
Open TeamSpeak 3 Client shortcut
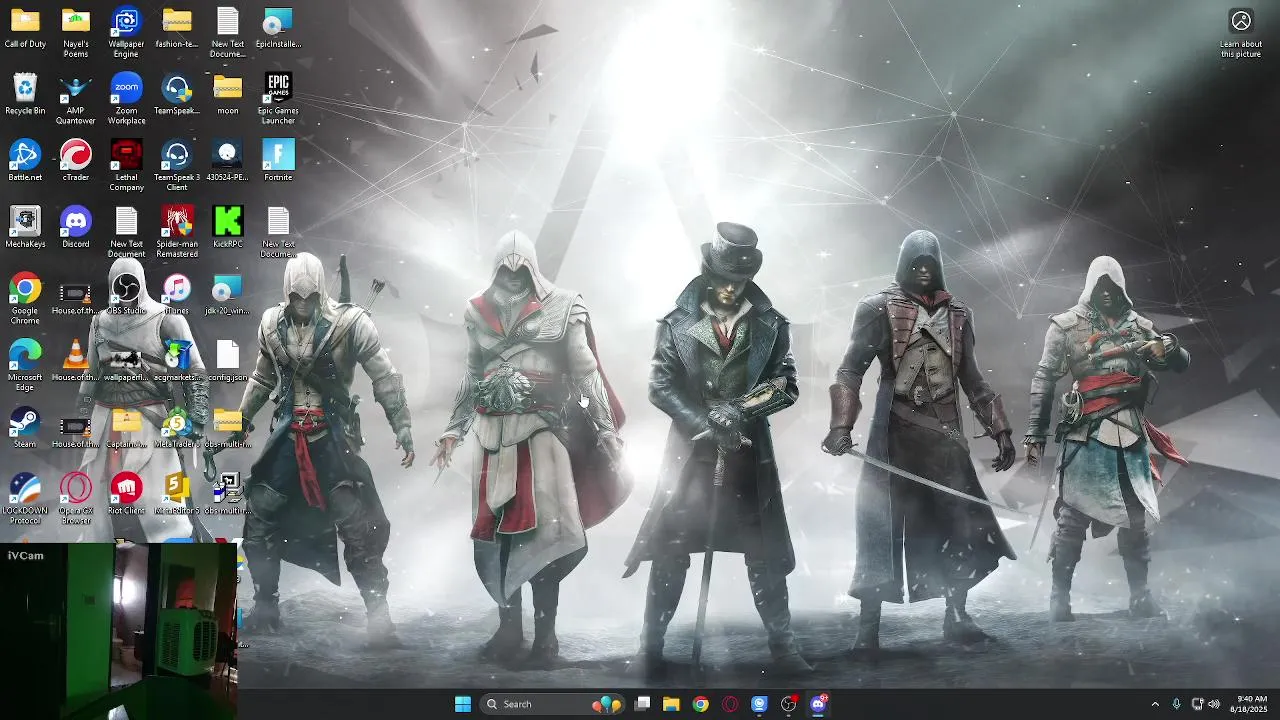pyautogui.click(x=177, y=166)
